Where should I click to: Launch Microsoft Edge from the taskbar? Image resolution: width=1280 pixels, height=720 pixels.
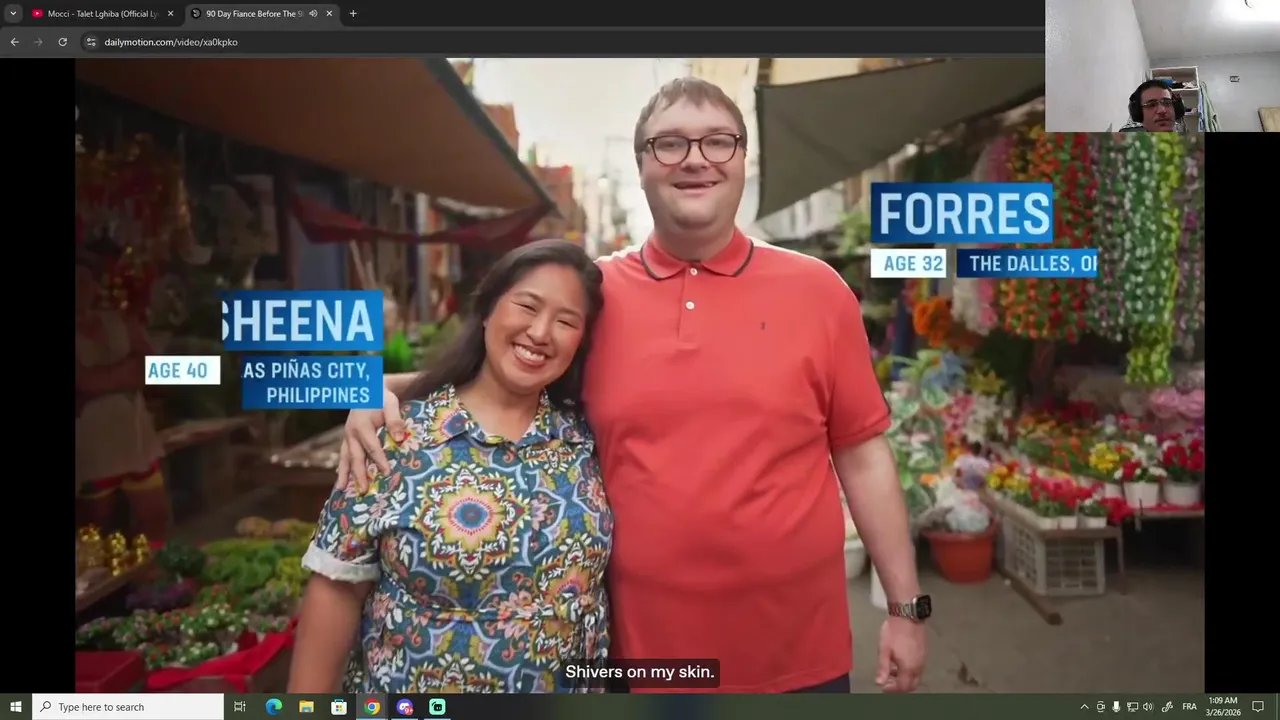pyautogui.click(x=274, y=707)
